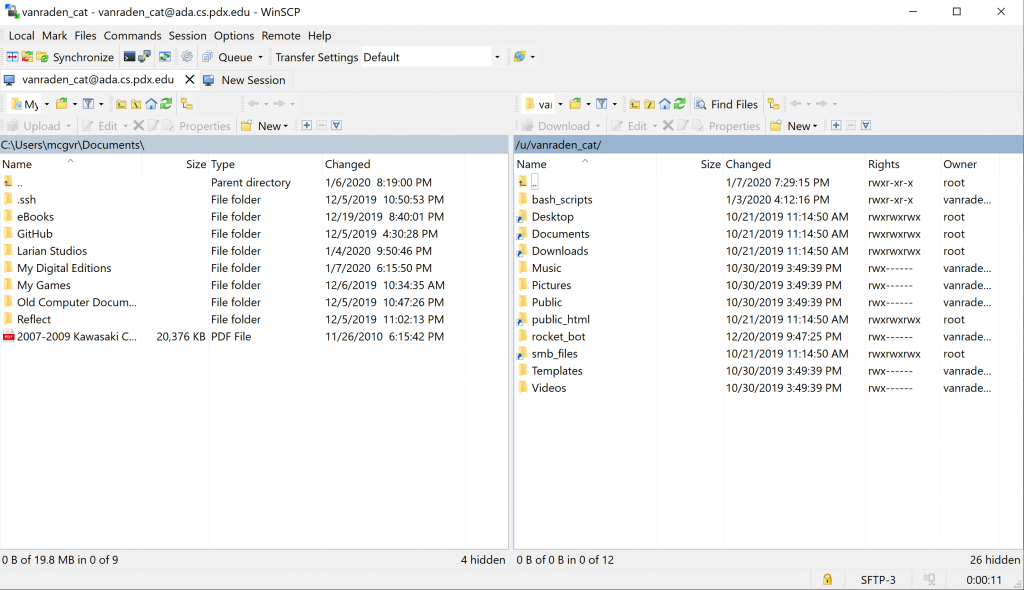
Task: Open Transfer Settings Default combo box
Action: point(432,57)
